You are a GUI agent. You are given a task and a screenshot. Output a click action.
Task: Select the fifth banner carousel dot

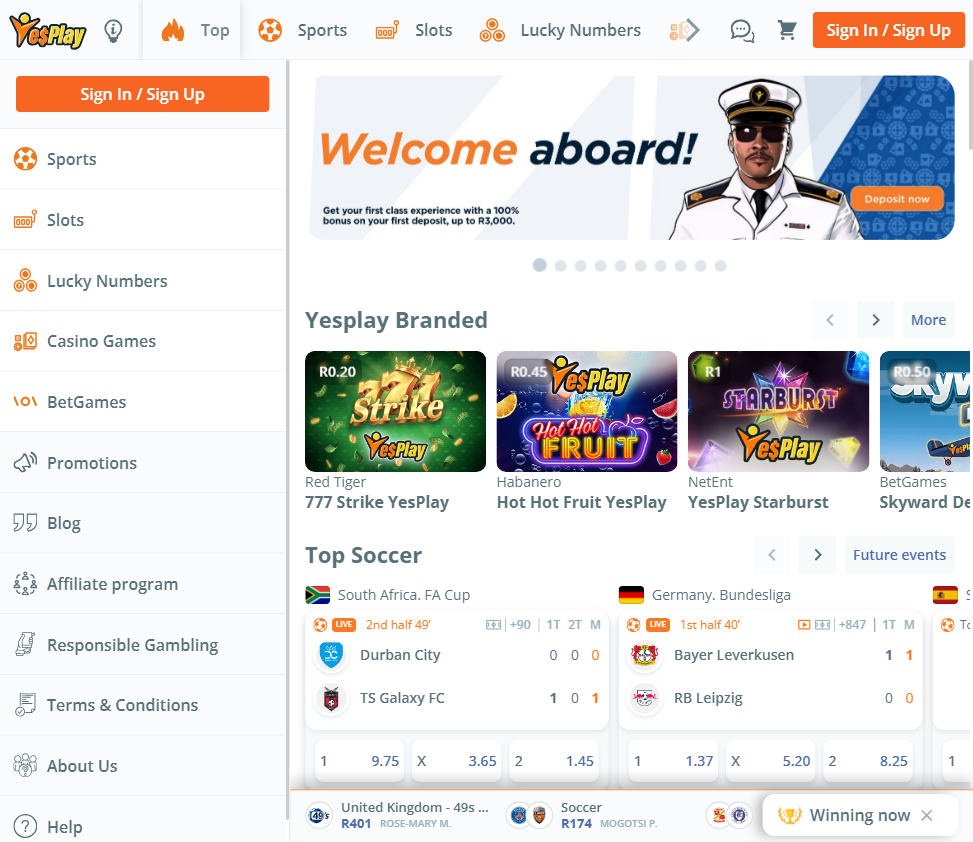(x=621, y=266)
